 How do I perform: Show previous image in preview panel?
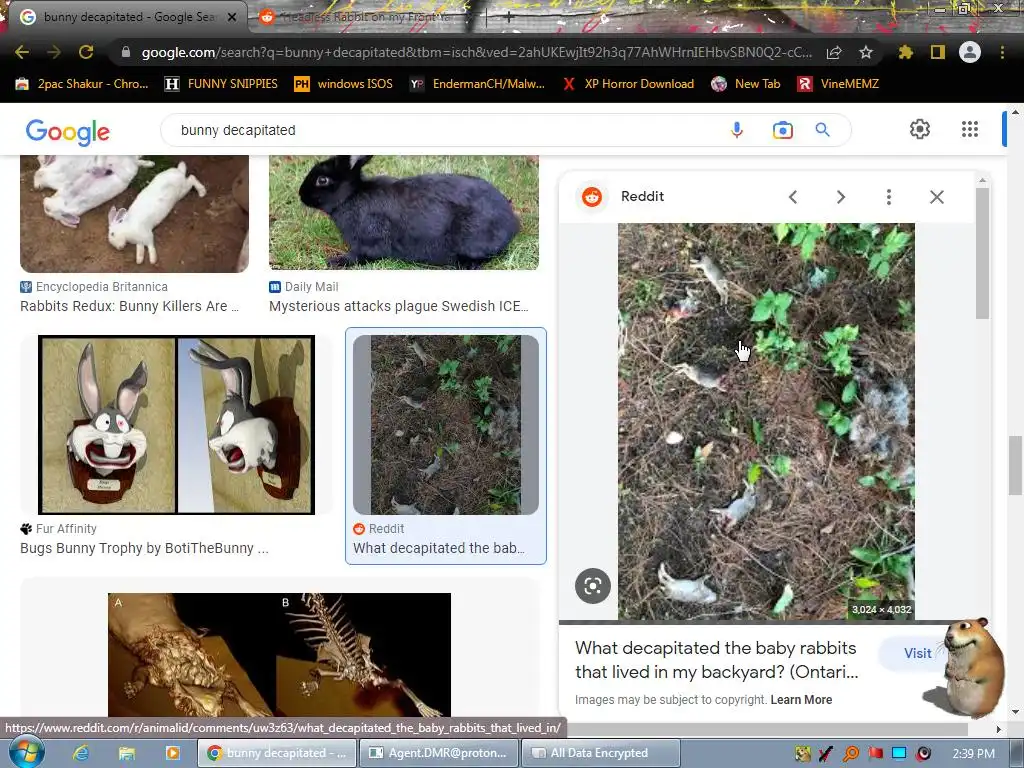pos(793,197)
